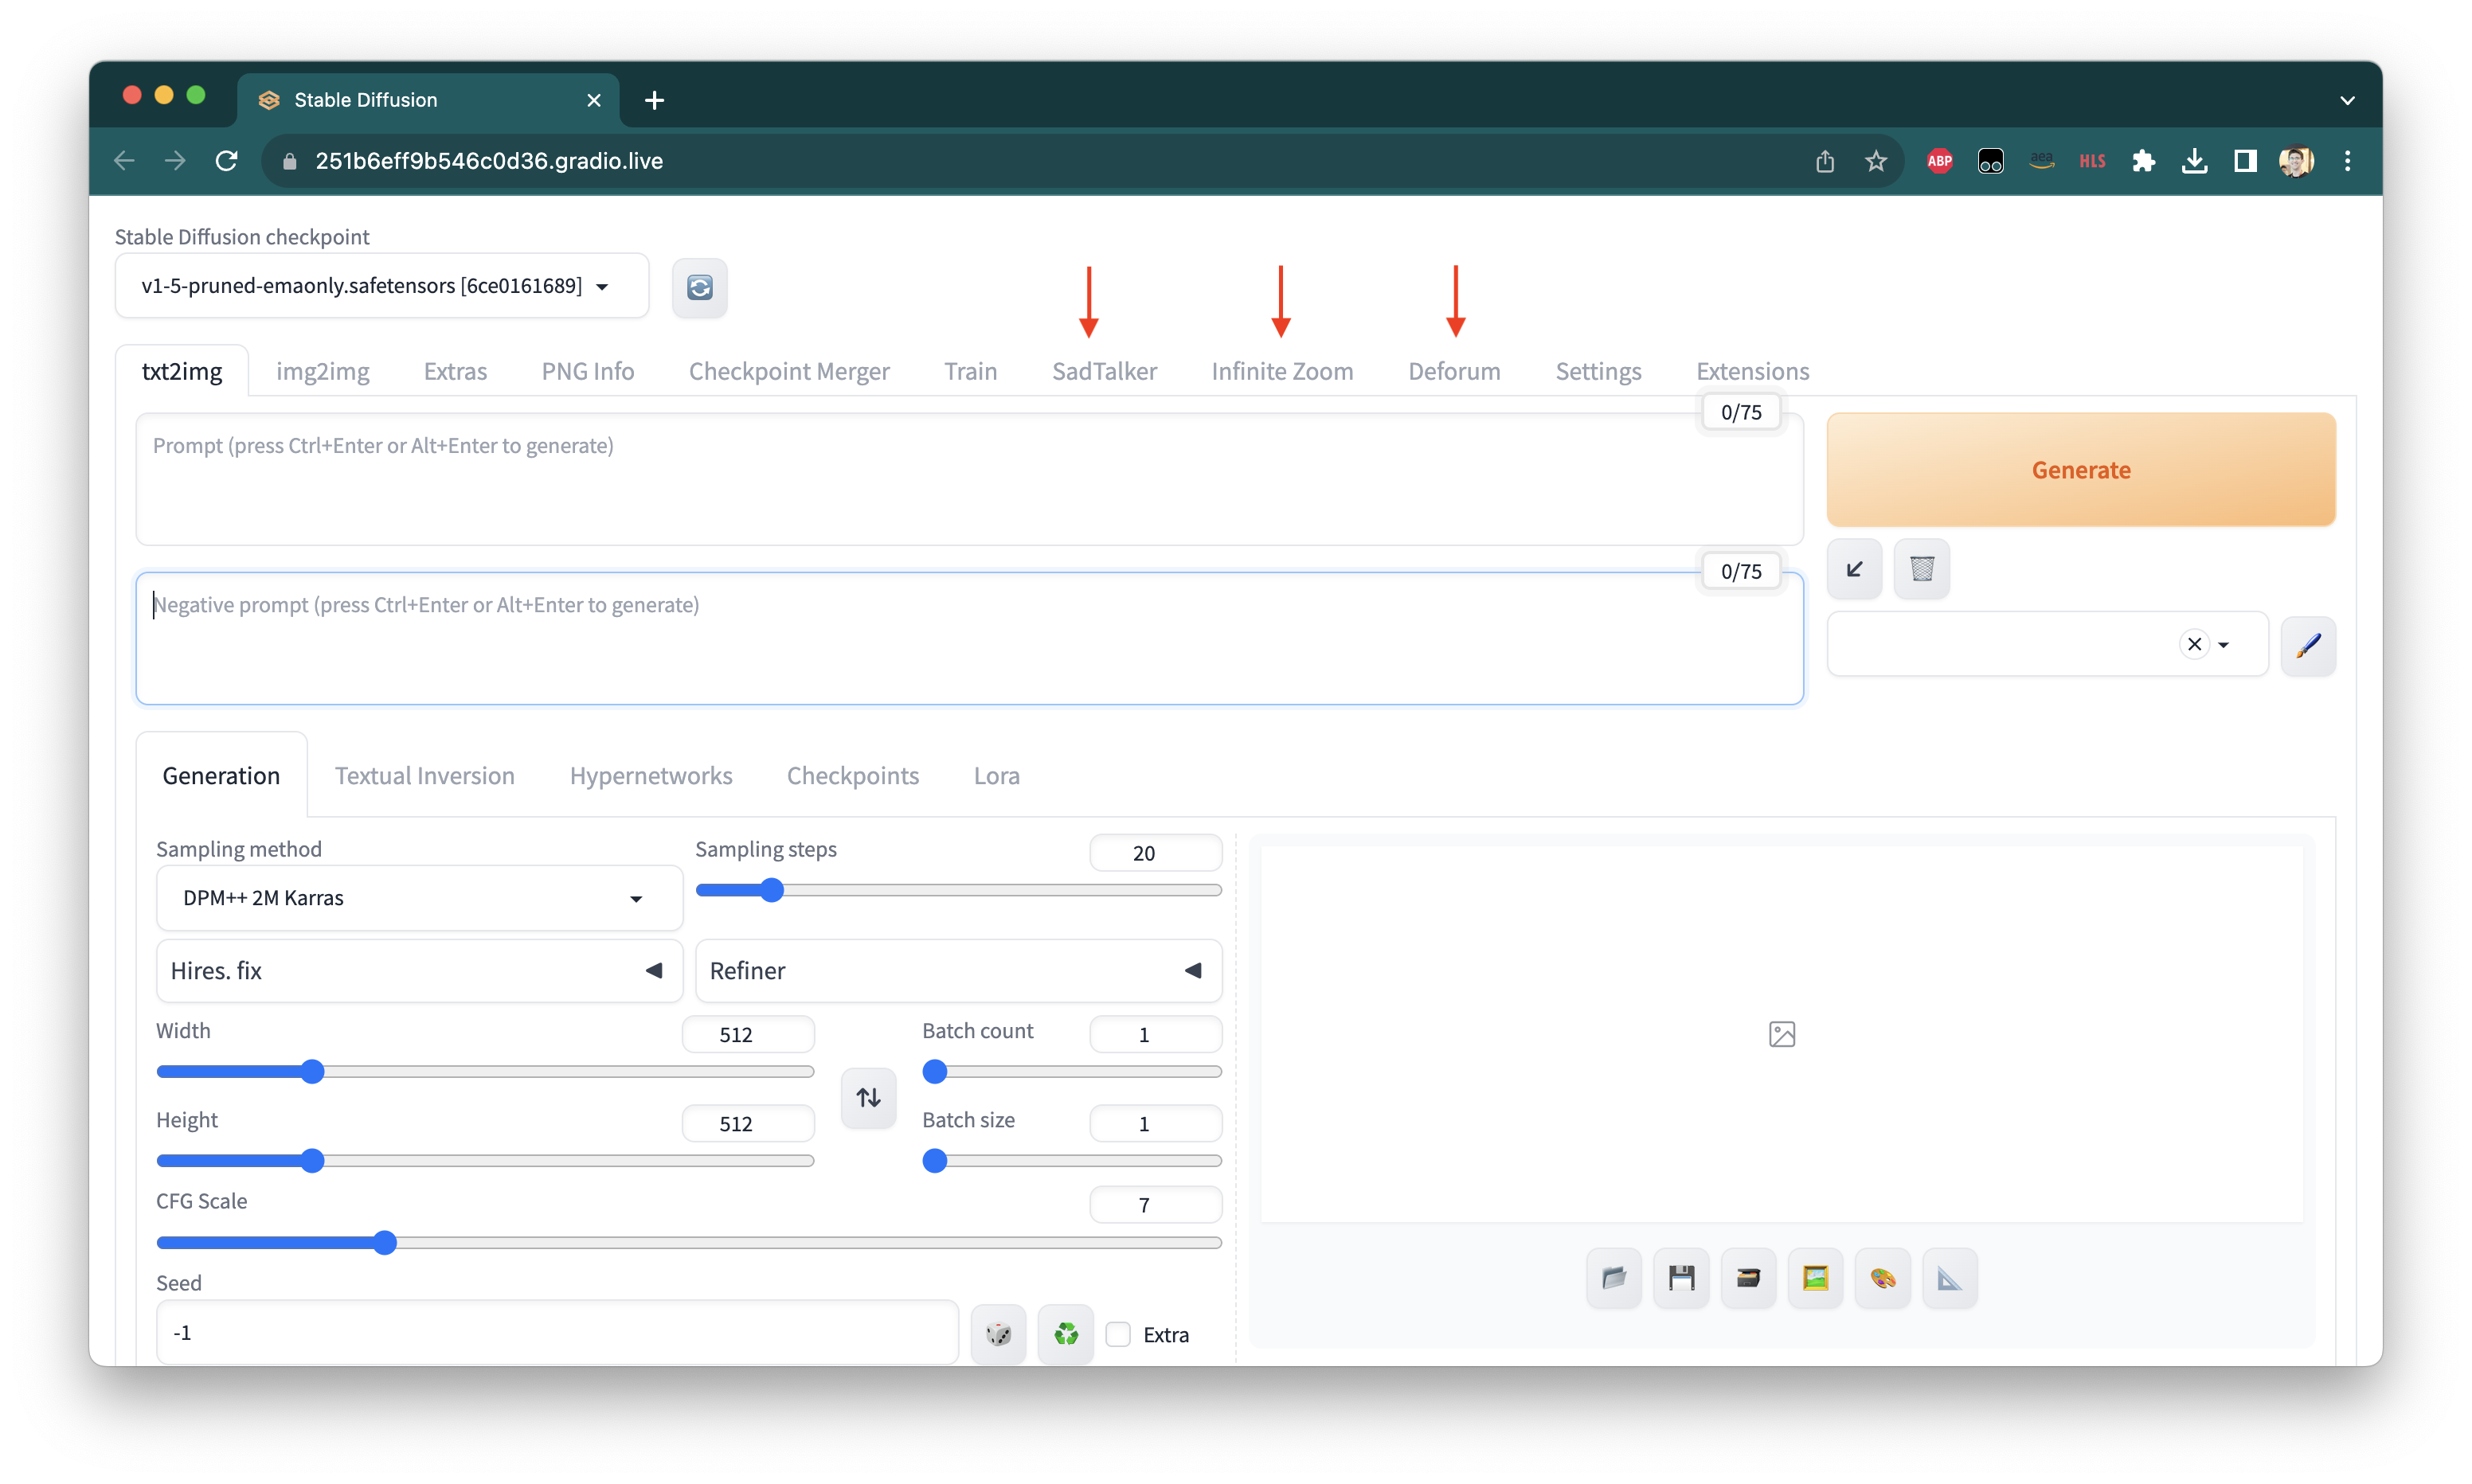Switch to the PNG Info tab
The image size is (2472, 1484).
pyautogui.click(x=587, y=371)
